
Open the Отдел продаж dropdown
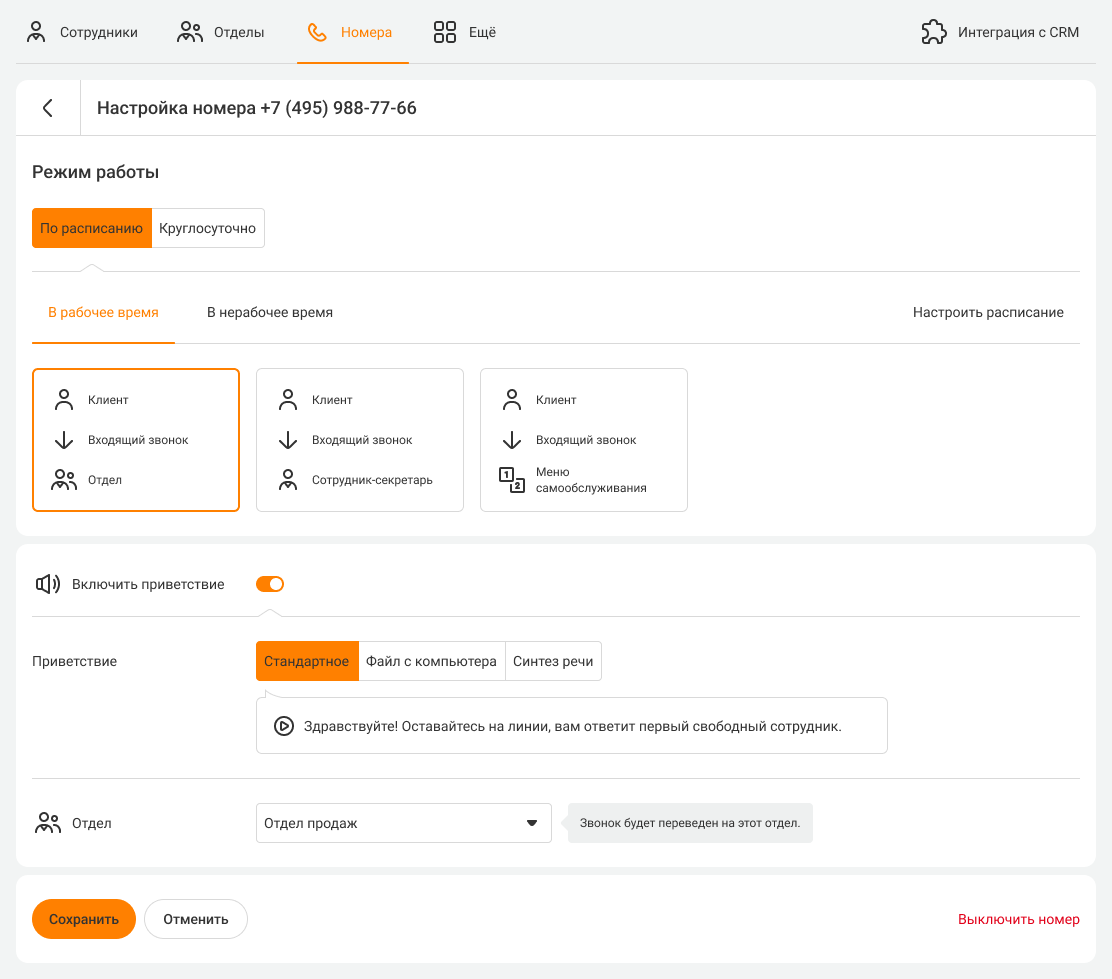click(x=403, y=823)
